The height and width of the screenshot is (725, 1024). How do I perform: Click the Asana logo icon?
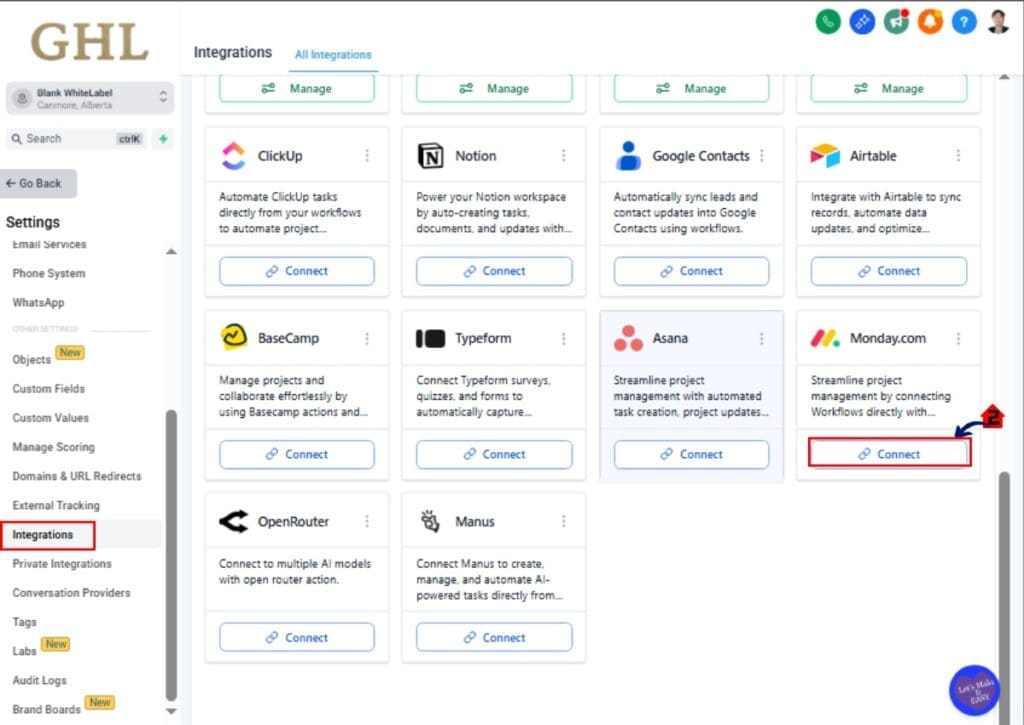pyautogui.click(x=628, y=338)
